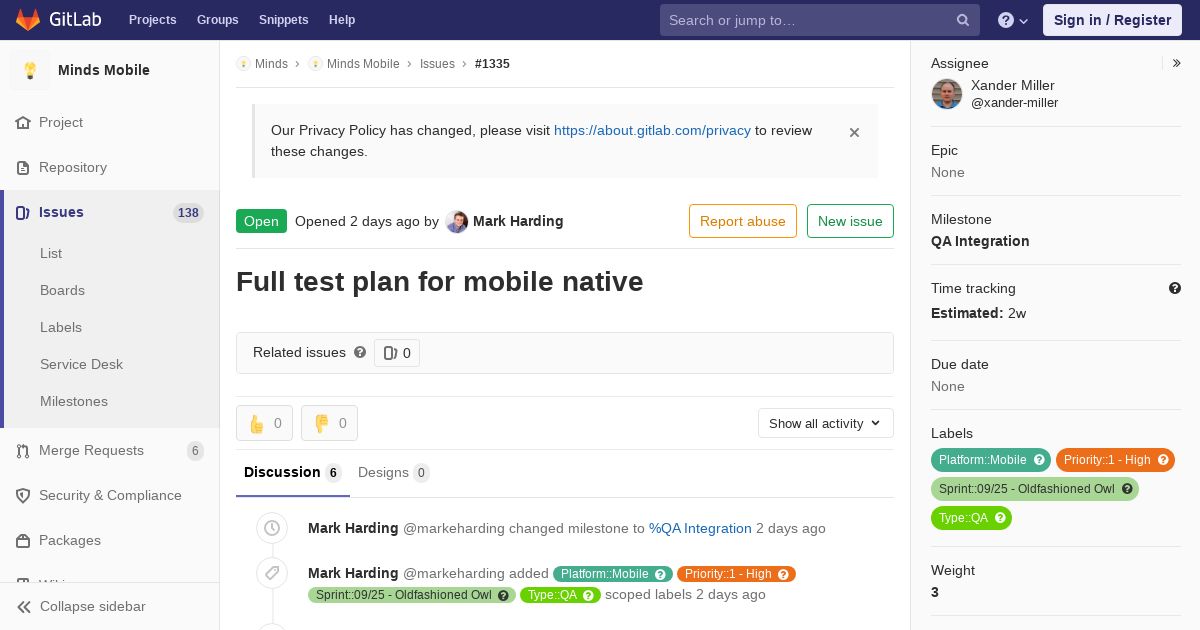Give a thumbs down reaction
Viewport: 1200px width, 630px height.
click(x=329, y=423)
